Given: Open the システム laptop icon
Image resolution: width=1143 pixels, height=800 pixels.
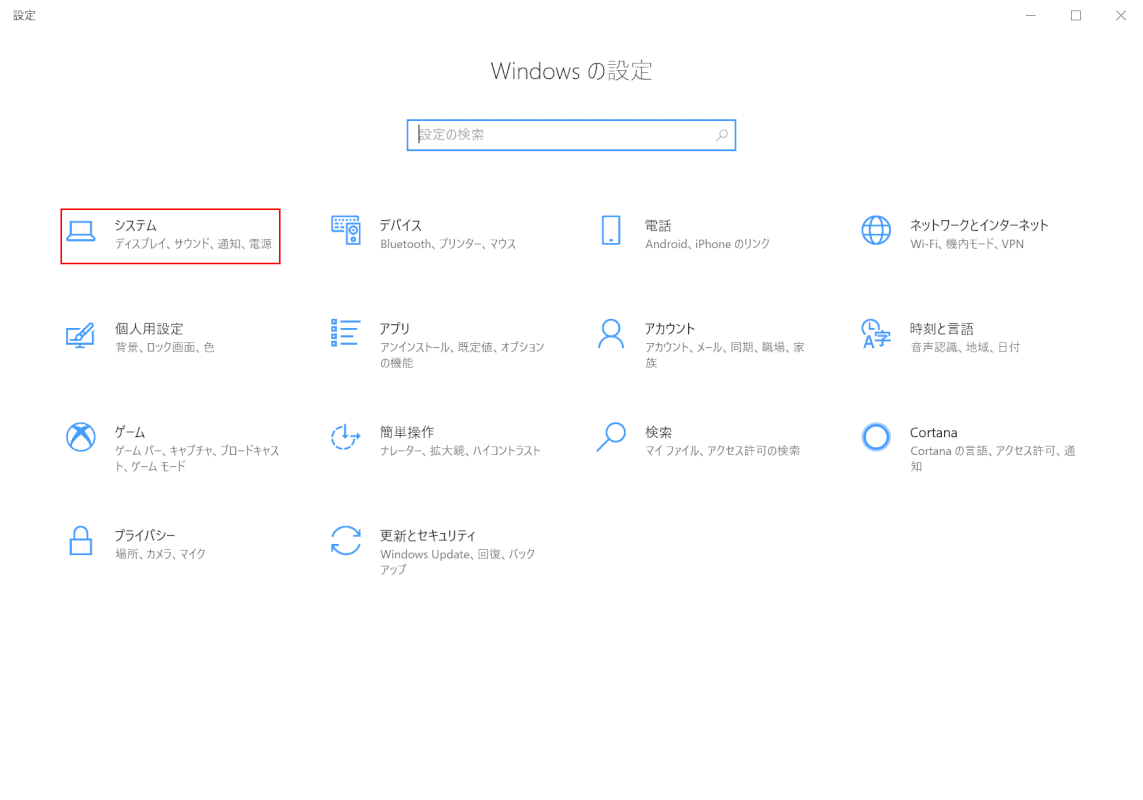Looking at the screenshot, I should [x=80, y=231].
